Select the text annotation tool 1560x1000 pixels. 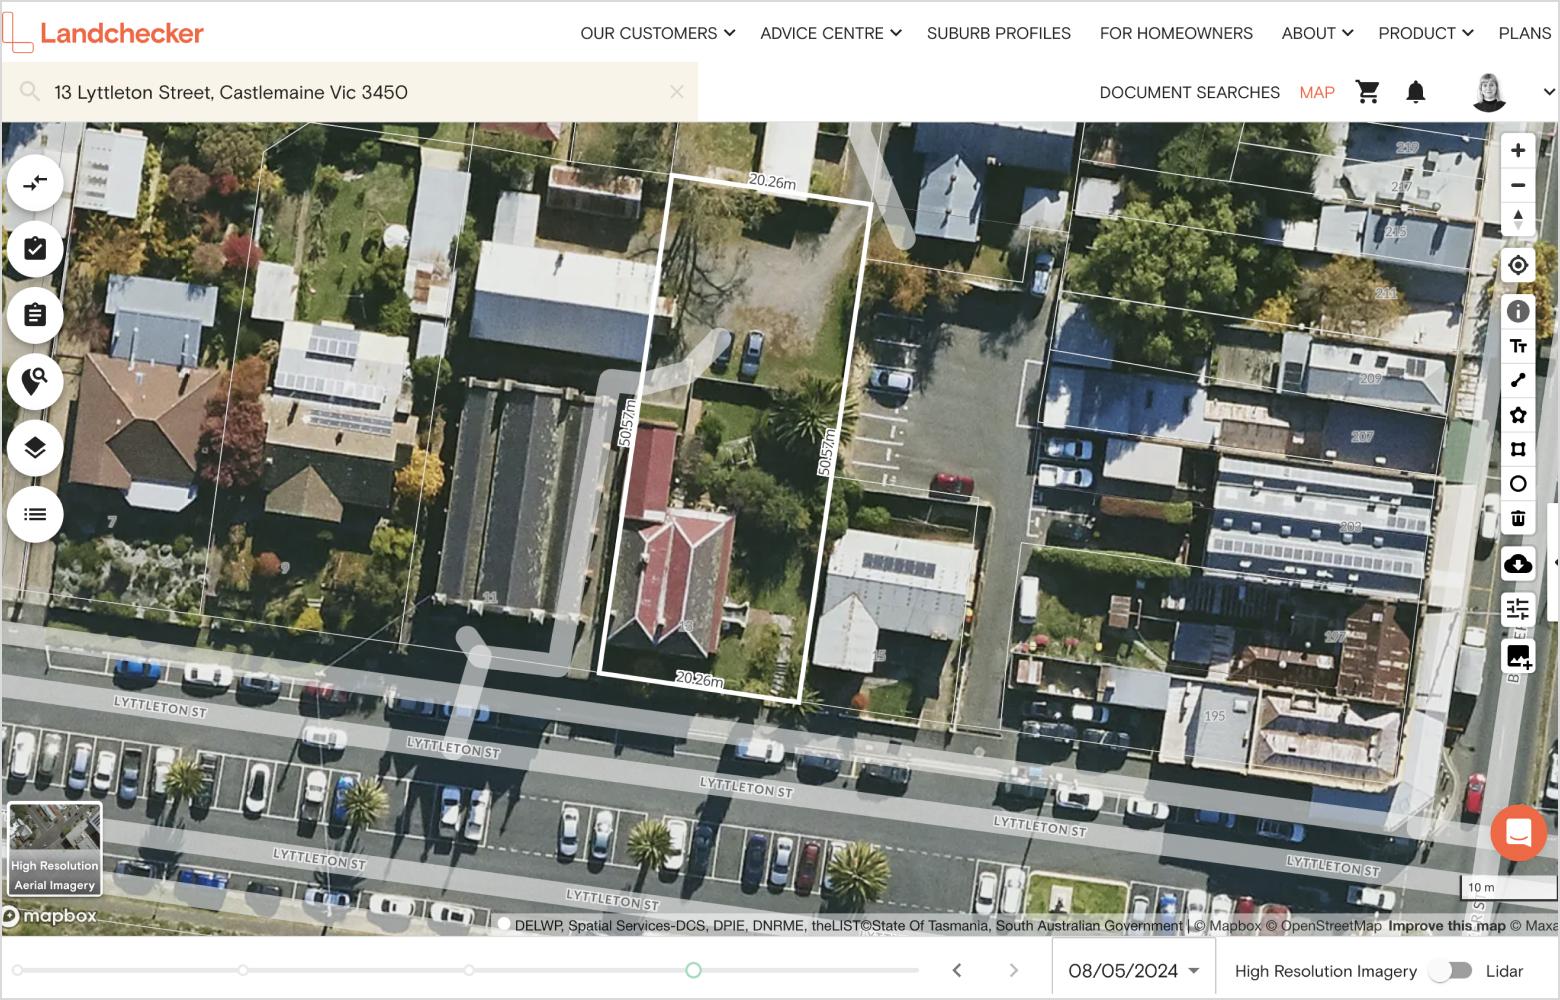coord(1518,346)
